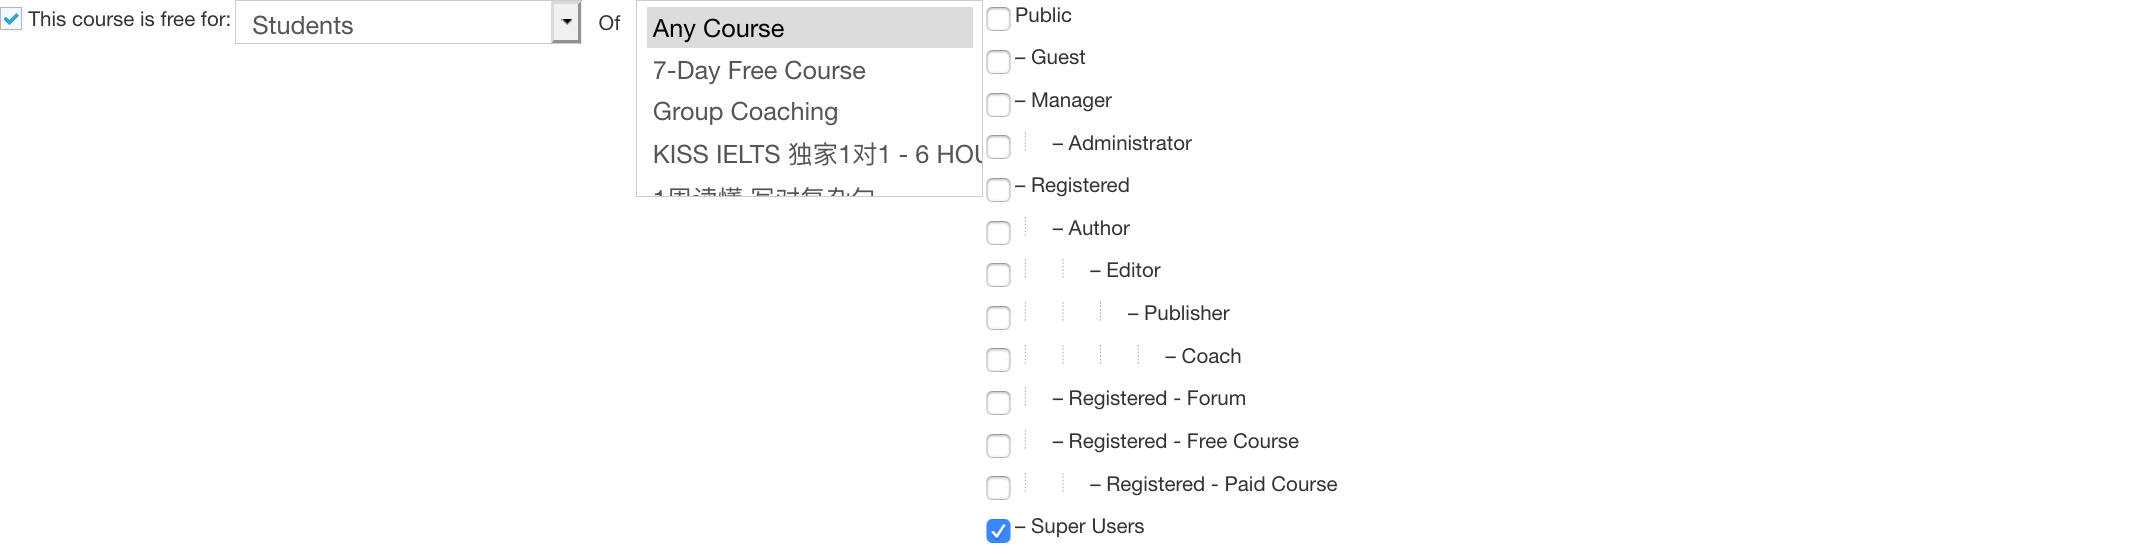Viewport: 2156px width, 554px height.
Task: Open the Students dropdown arrow
Action: click(566, 22)
